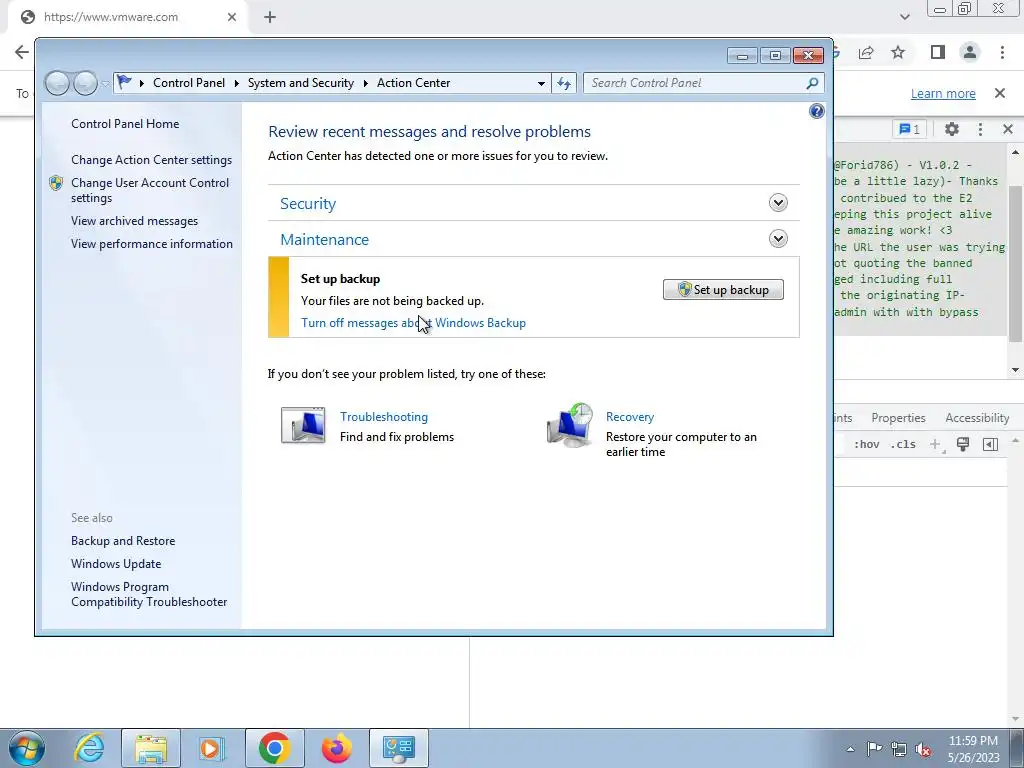The image size is (1024, 768).
Task: Expand the Maintenance section chevron
Action: click(778, 238)
